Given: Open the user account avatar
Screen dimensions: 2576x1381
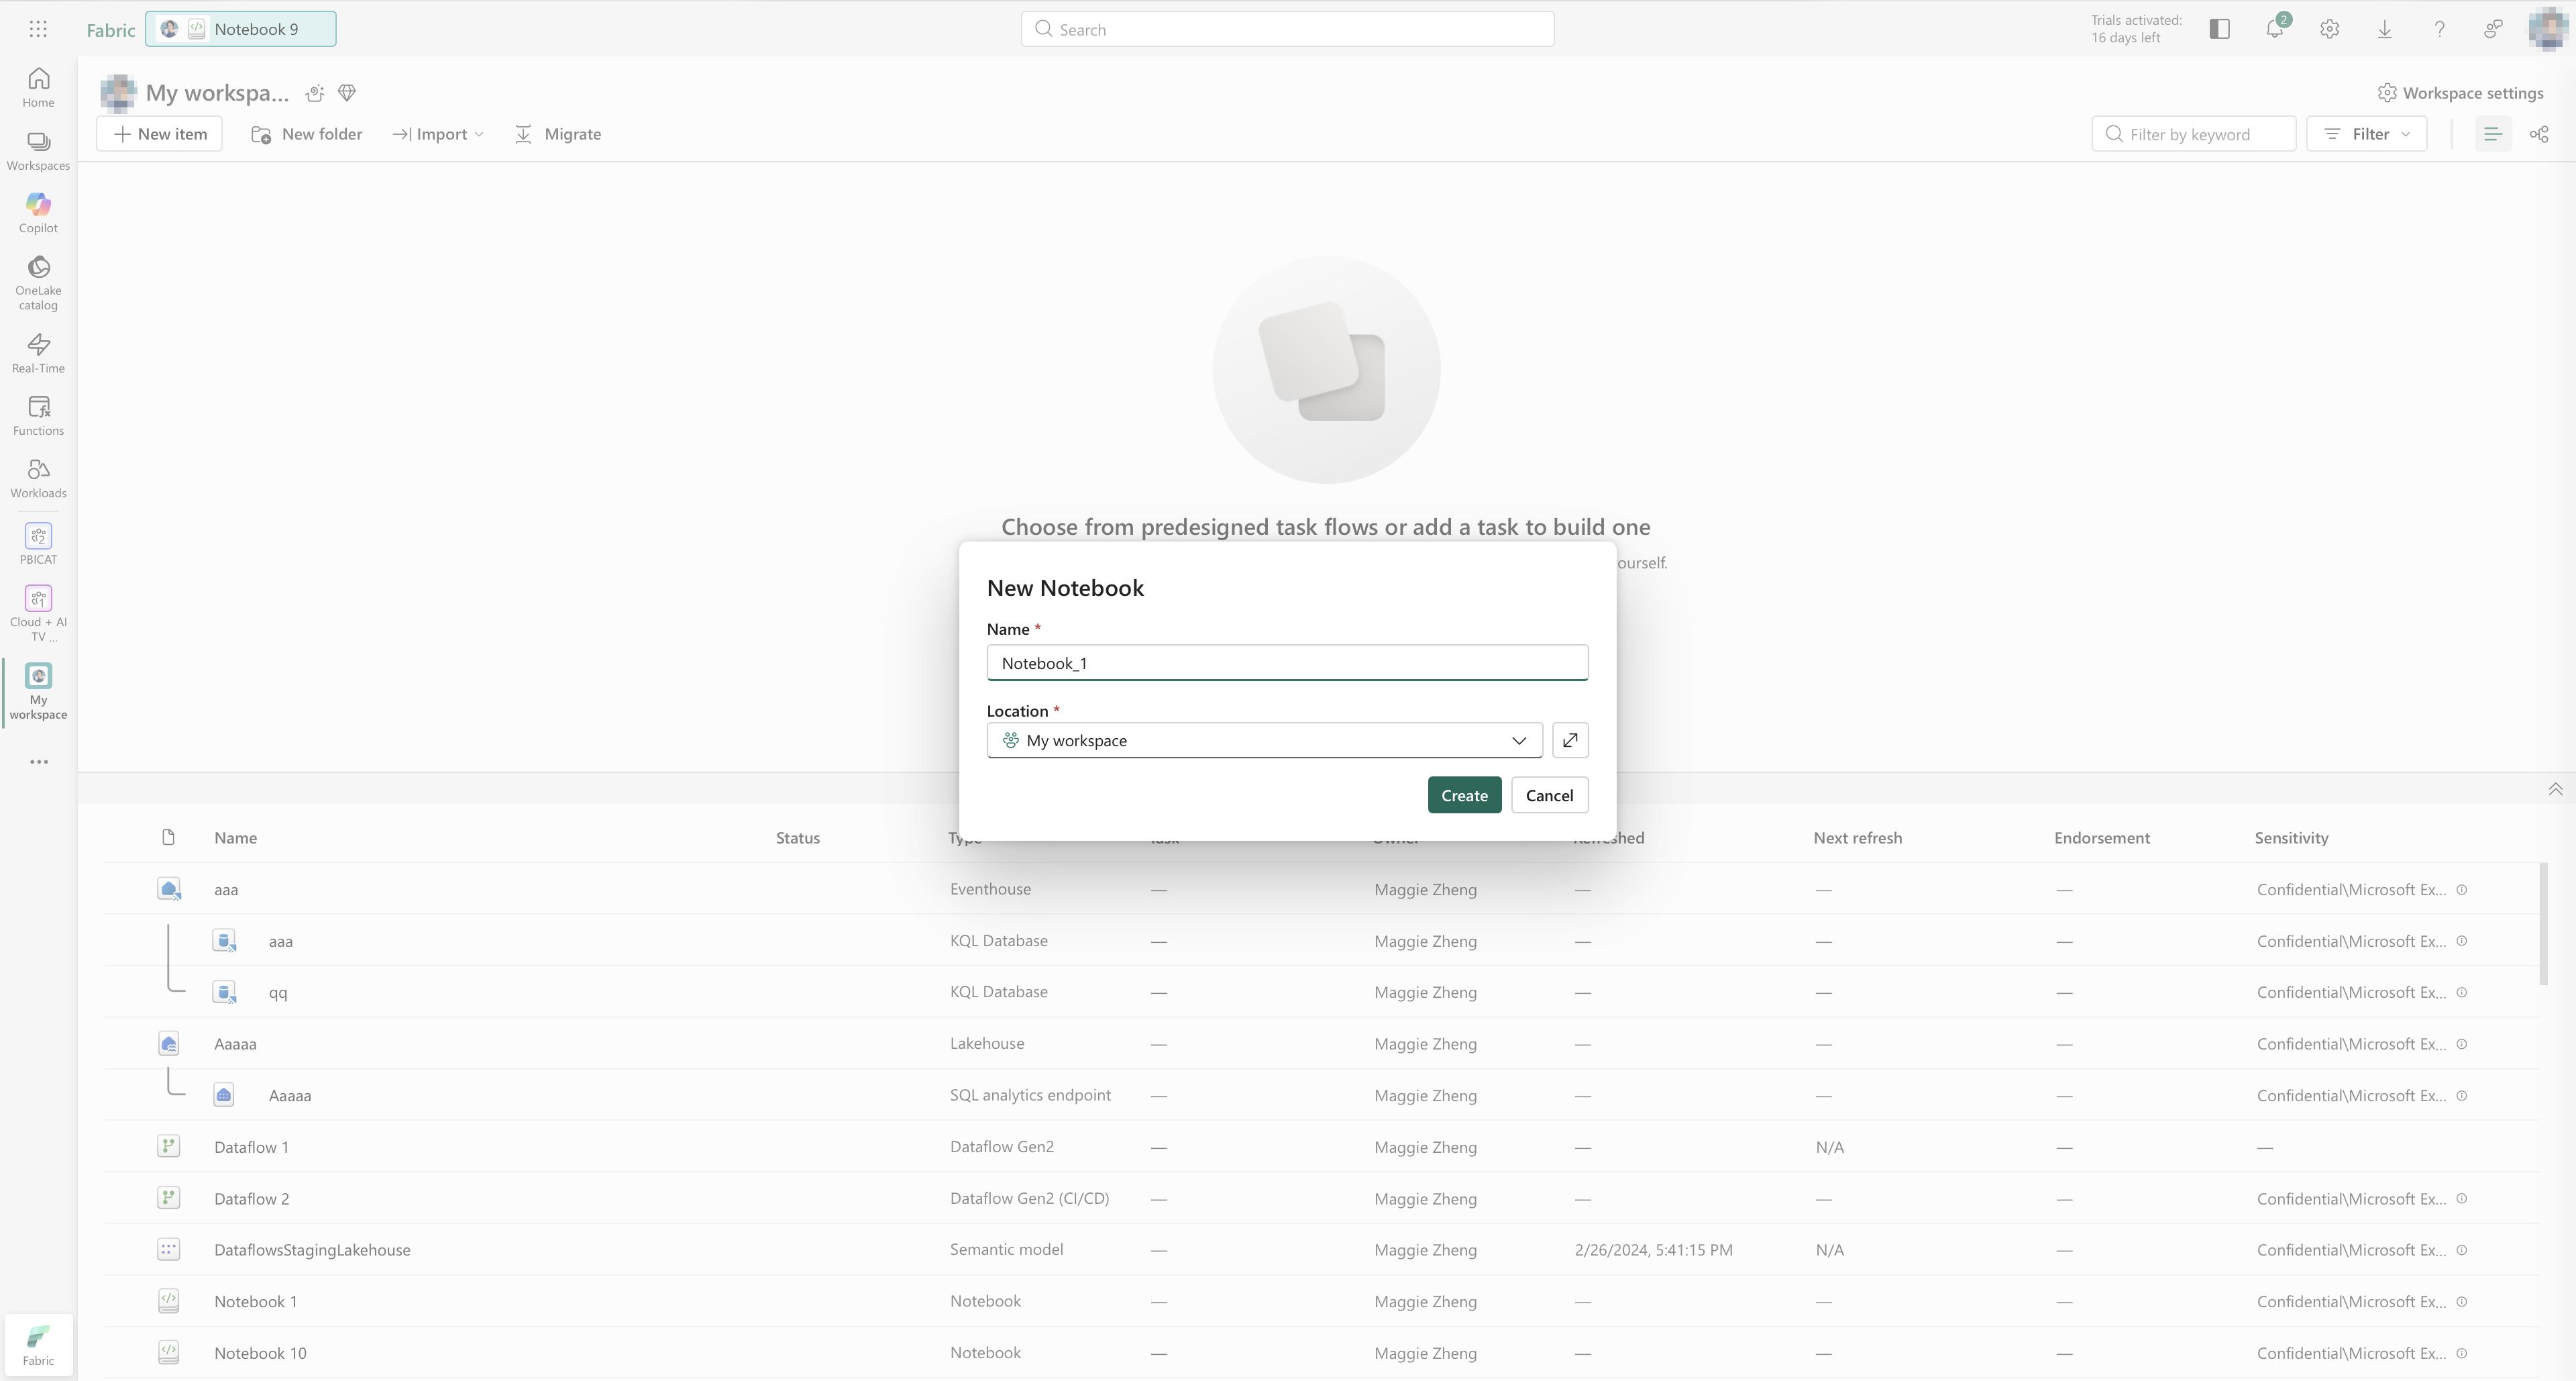Looking at the screenshot, I should coord(2548,29).
